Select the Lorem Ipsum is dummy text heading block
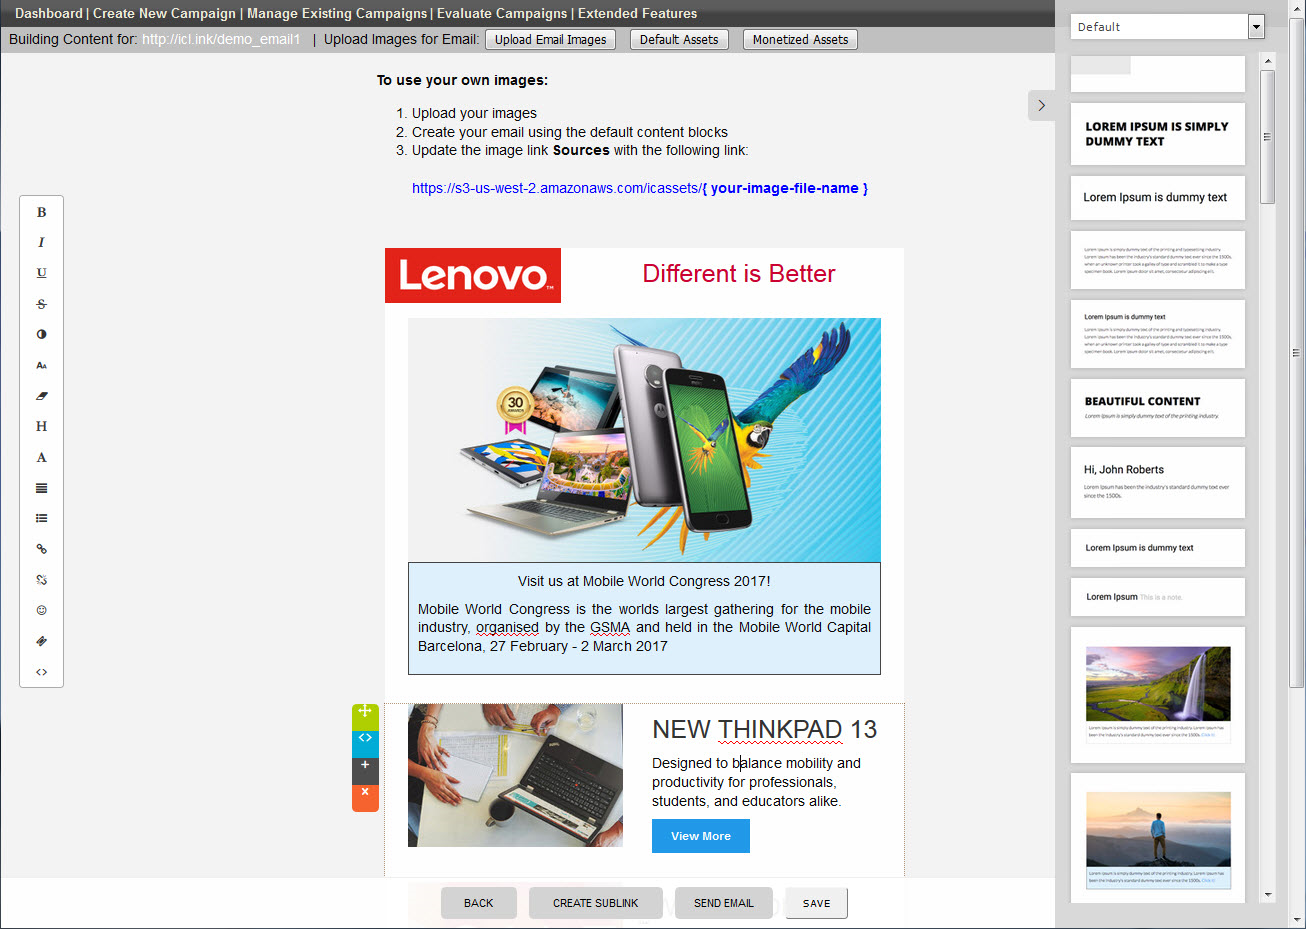Image resolution: width=1306 pixels, height=929 pixels. coord(1158,198)
